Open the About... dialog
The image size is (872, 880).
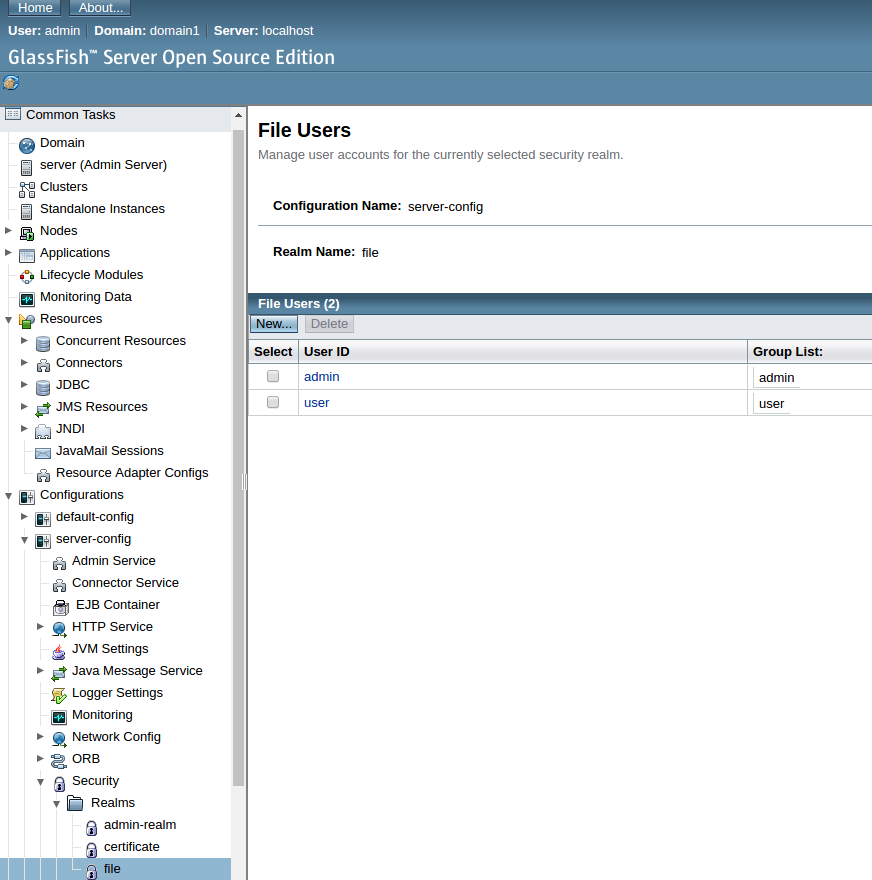(x=100, y=7)
